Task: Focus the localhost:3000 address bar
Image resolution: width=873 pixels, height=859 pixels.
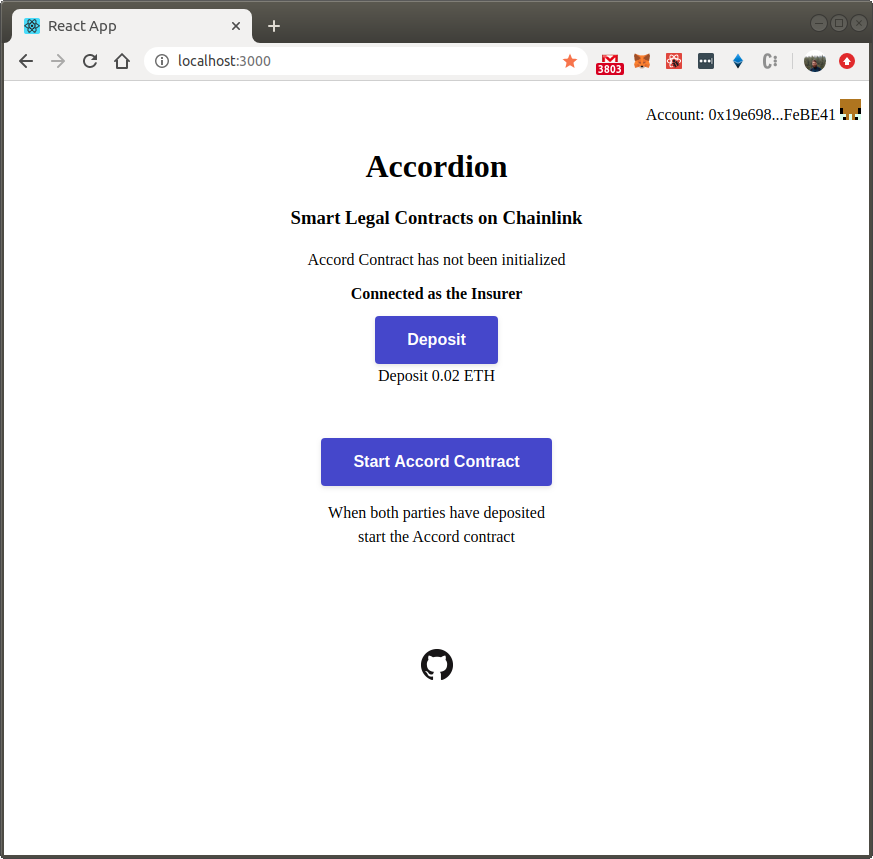Action: click(x=366, y=61)
